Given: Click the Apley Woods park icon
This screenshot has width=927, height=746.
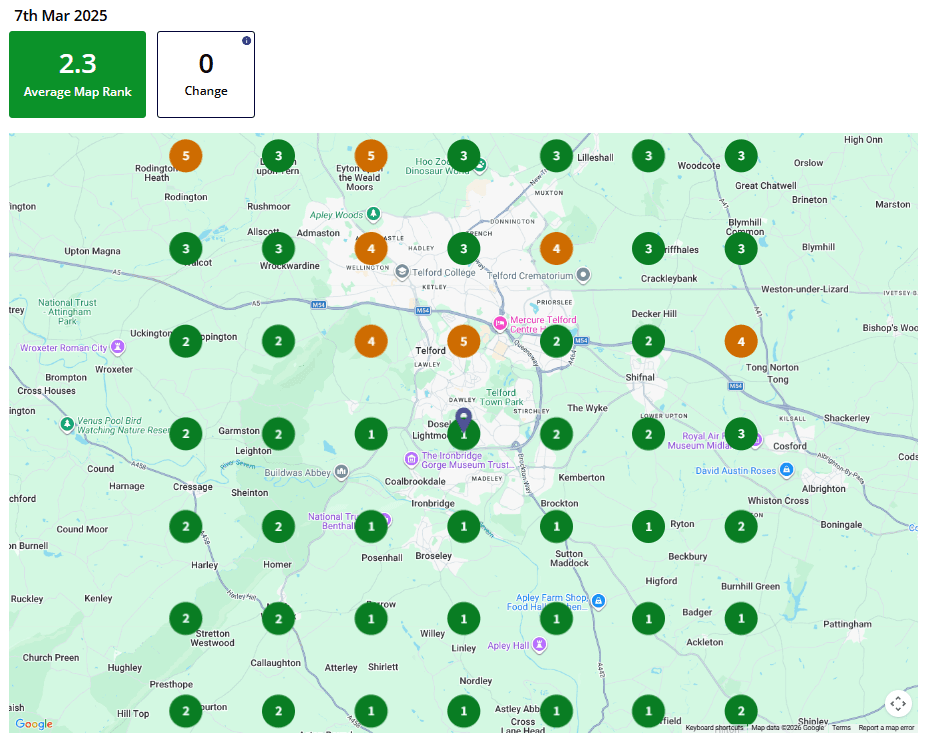Looking at the screenshot, I should pos(371,211).
